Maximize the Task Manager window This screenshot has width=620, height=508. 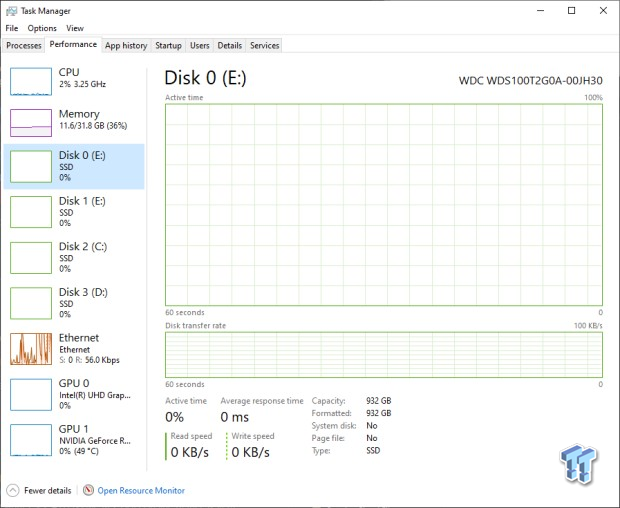[x=572, y=11]
